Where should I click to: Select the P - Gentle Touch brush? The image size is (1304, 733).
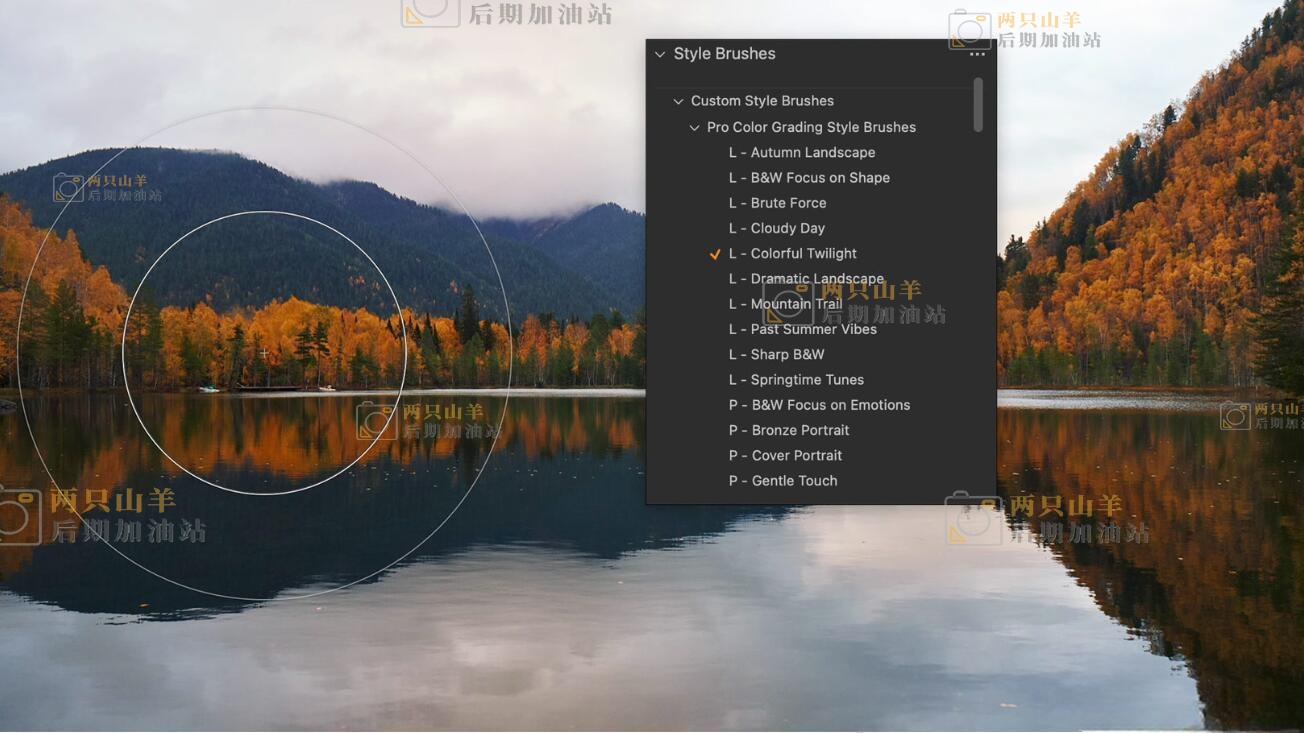click(783, 481)
